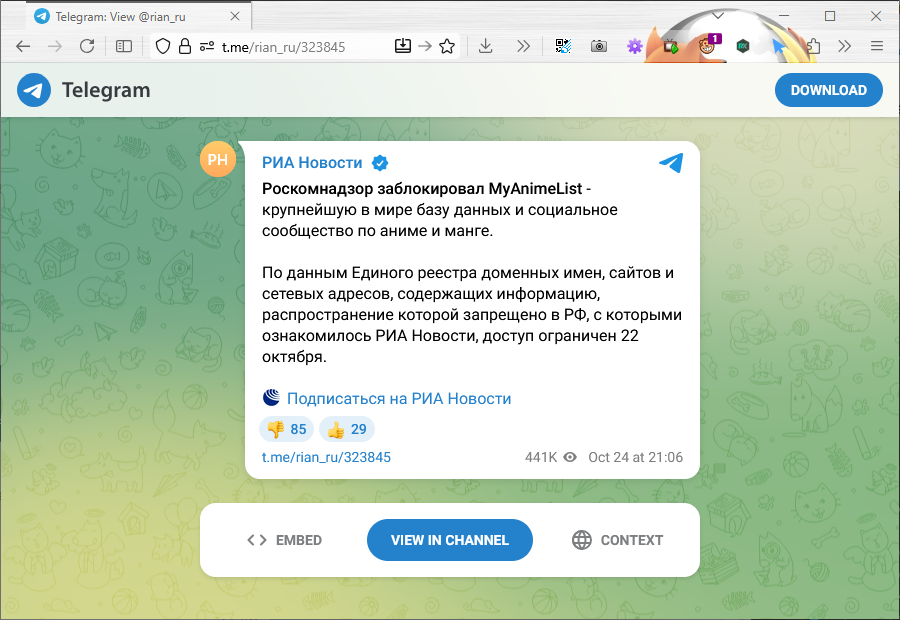Toggle reader view in the toolbar

click(x=124, y=46)
